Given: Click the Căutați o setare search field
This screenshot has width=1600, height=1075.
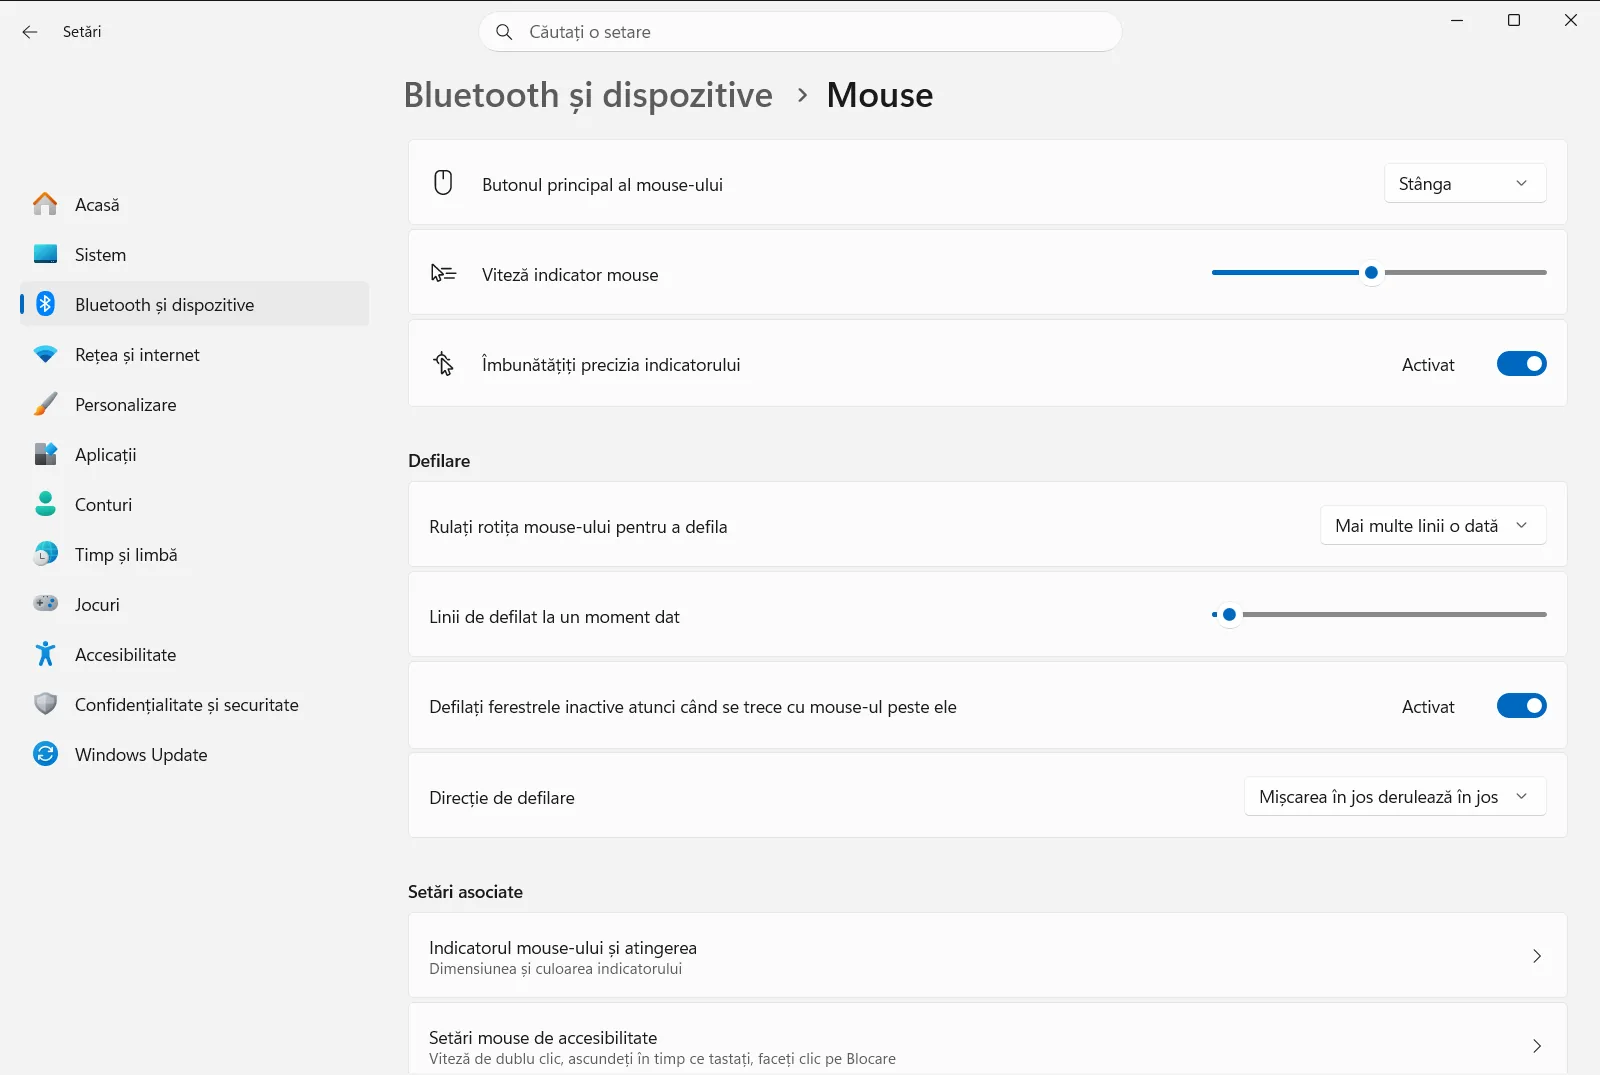Looking at the screenshot, I should click(x=800, y=32).
